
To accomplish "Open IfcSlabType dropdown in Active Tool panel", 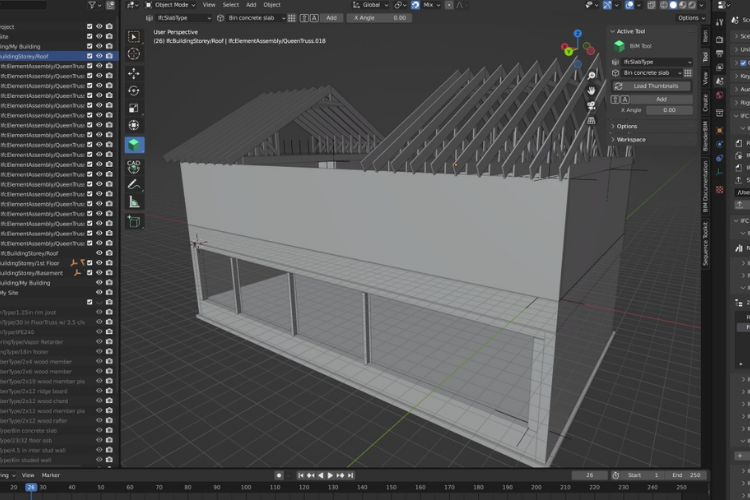I will pyautogui.click(x=656, y=62).
